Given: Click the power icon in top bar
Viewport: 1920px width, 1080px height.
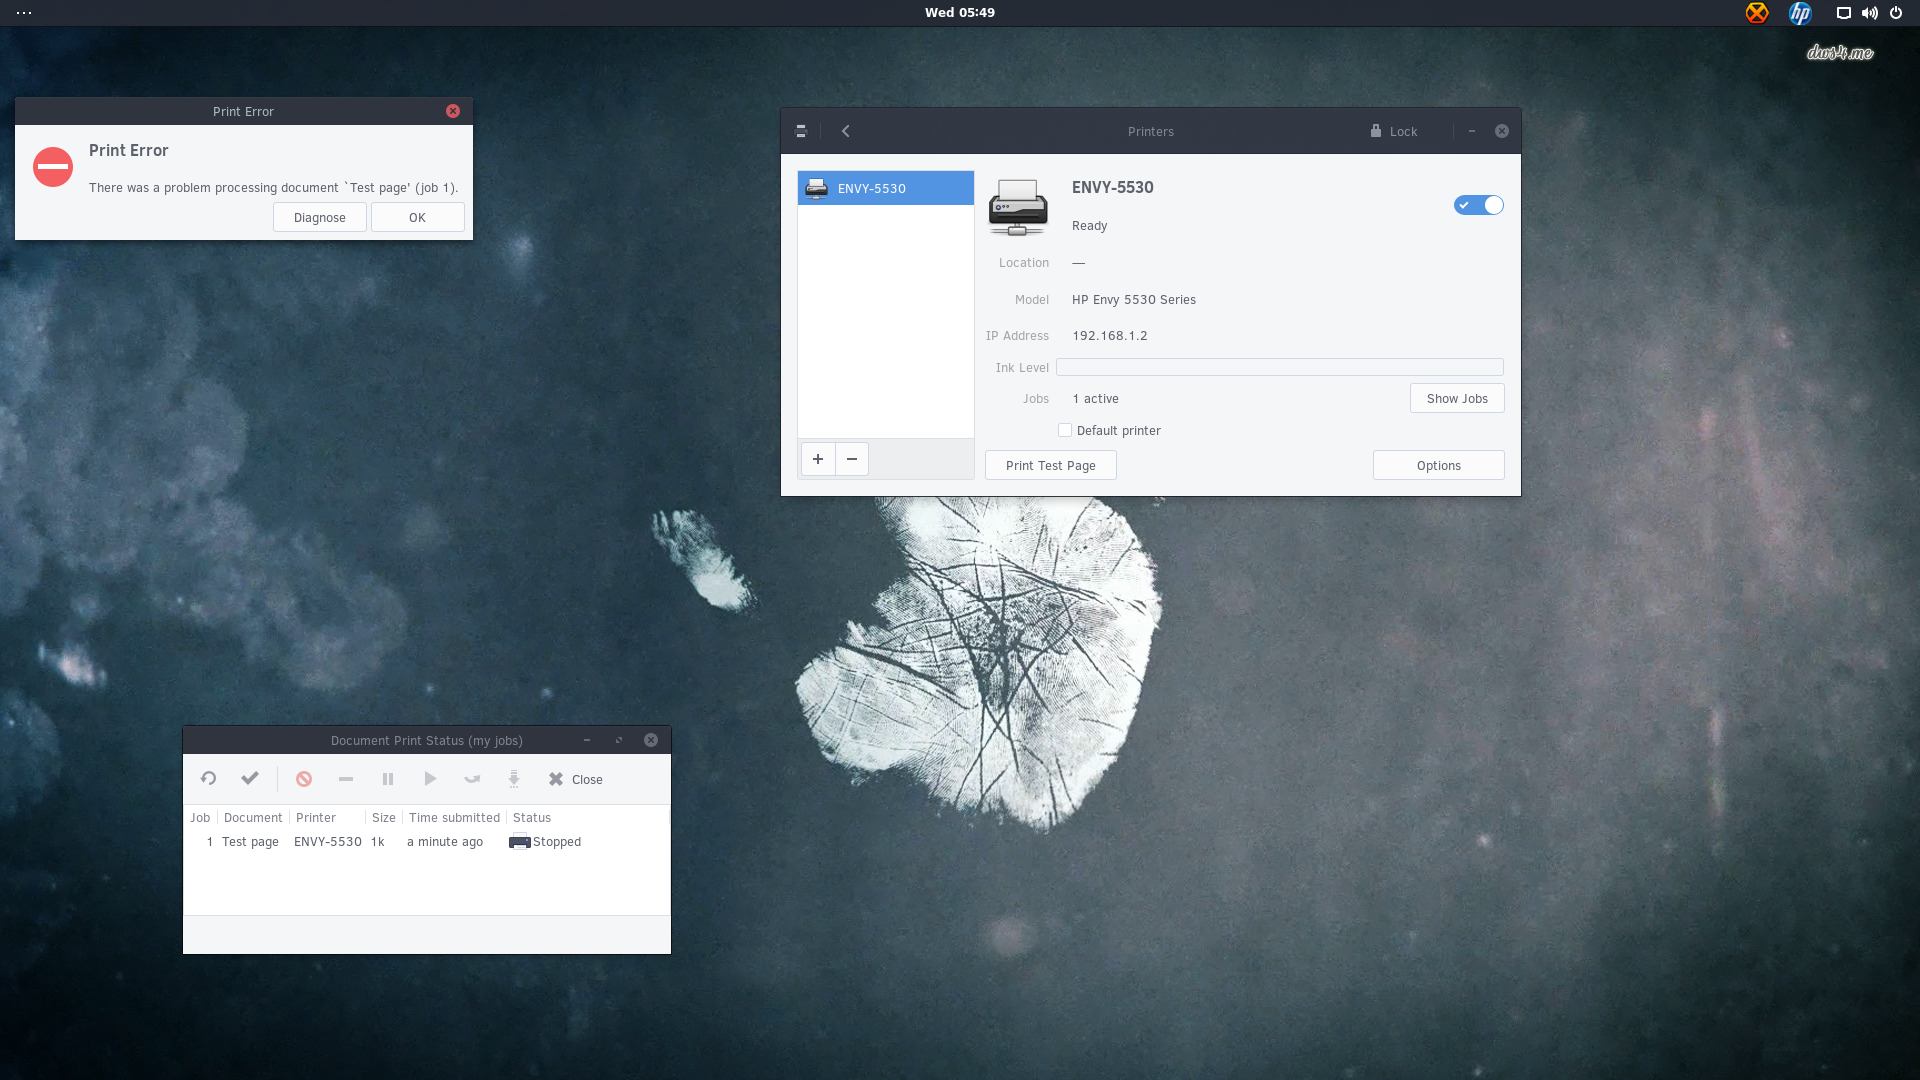Looking at the screenshot, I should click(1896, 13).
